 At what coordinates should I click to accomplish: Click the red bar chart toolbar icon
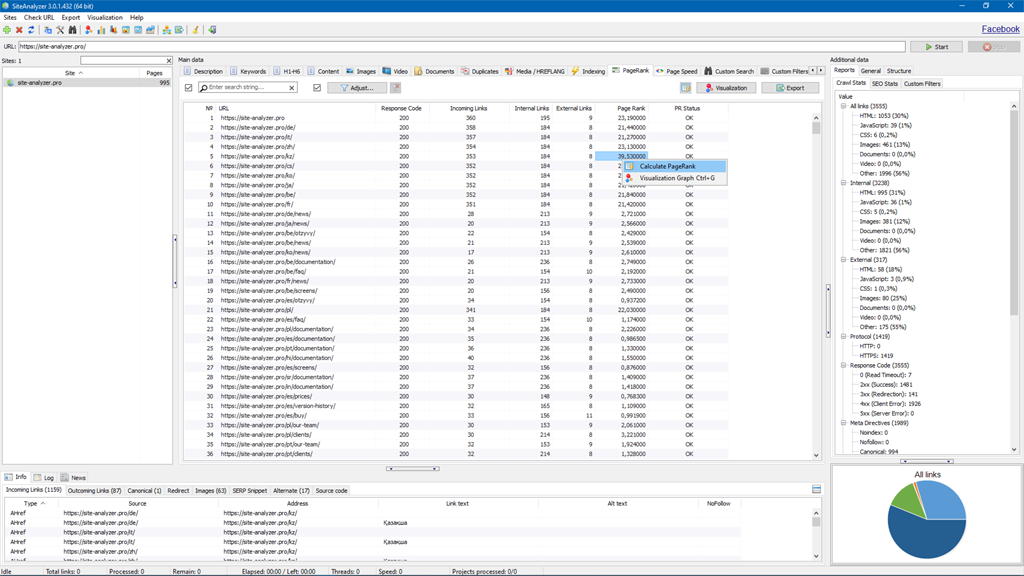[114, 30]
